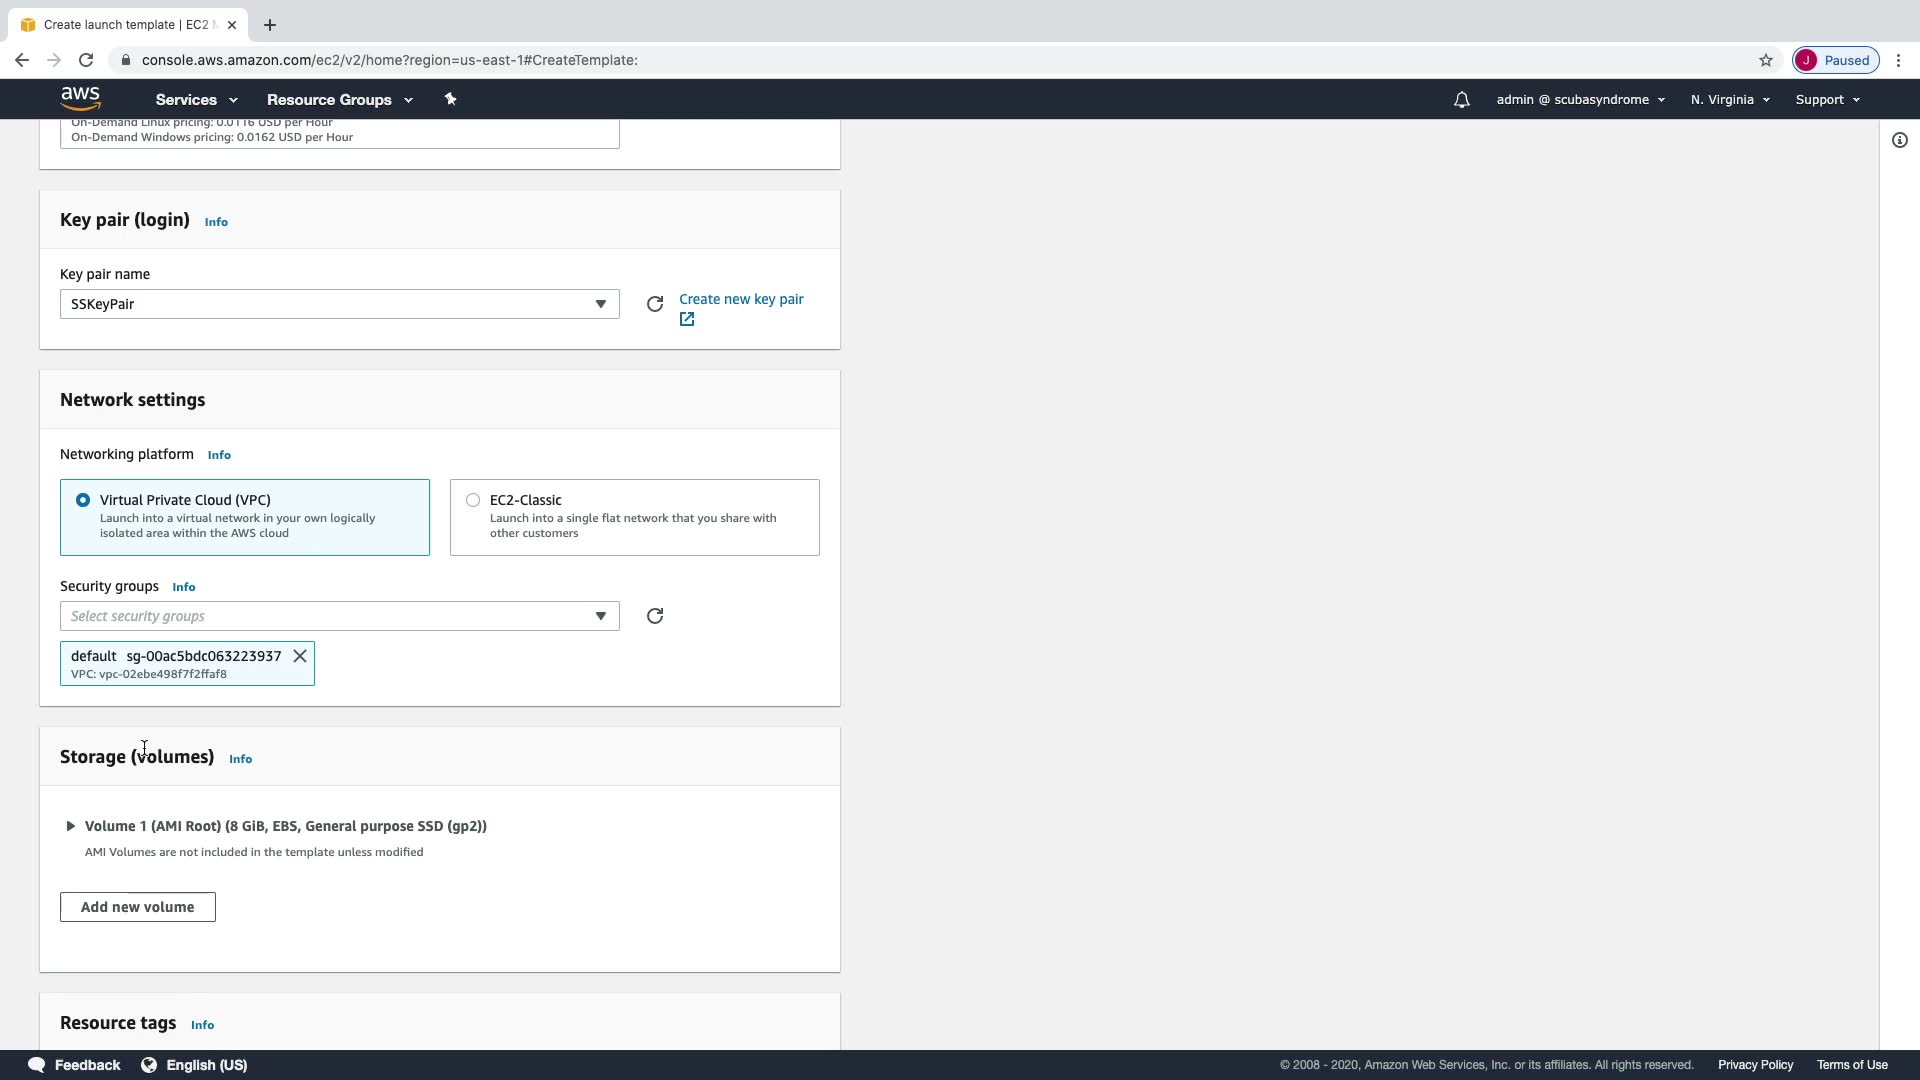
Task: Remove the default security group tag
Action: [300, 656]
